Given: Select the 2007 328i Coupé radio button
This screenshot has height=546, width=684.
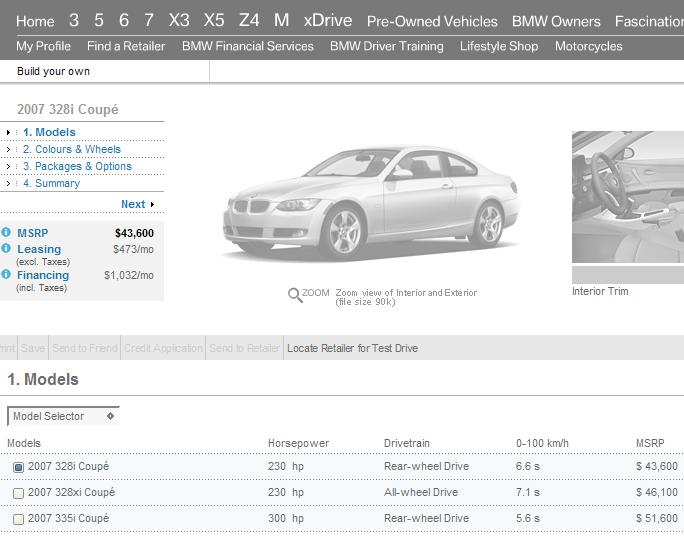Looking at the screenshot, I should pos(18,467).
